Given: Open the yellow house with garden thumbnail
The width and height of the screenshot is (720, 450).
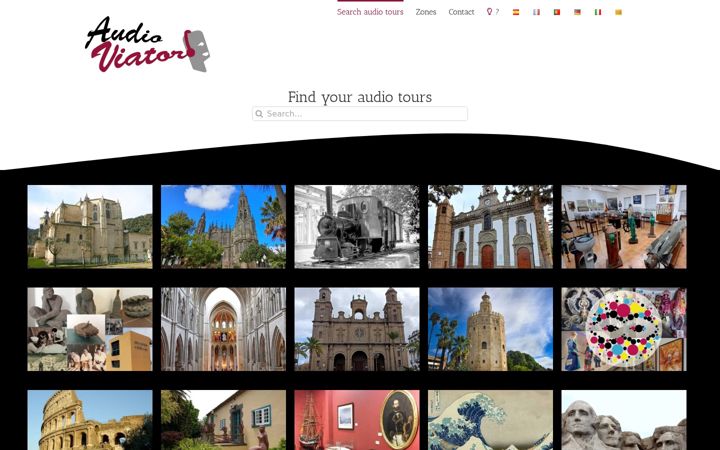Looking at the screenshot, I should tap(223, 420).
